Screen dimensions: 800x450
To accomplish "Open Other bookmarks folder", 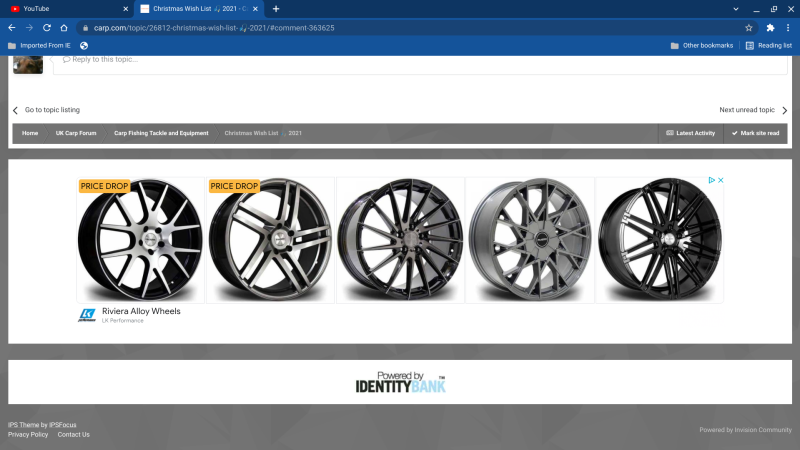I will (x=702, y=45).
